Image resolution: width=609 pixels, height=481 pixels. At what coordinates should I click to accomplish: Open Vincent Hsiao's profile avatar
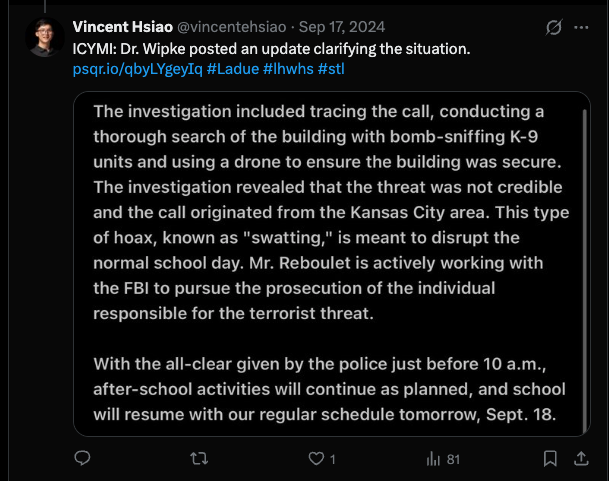point(44,38)
